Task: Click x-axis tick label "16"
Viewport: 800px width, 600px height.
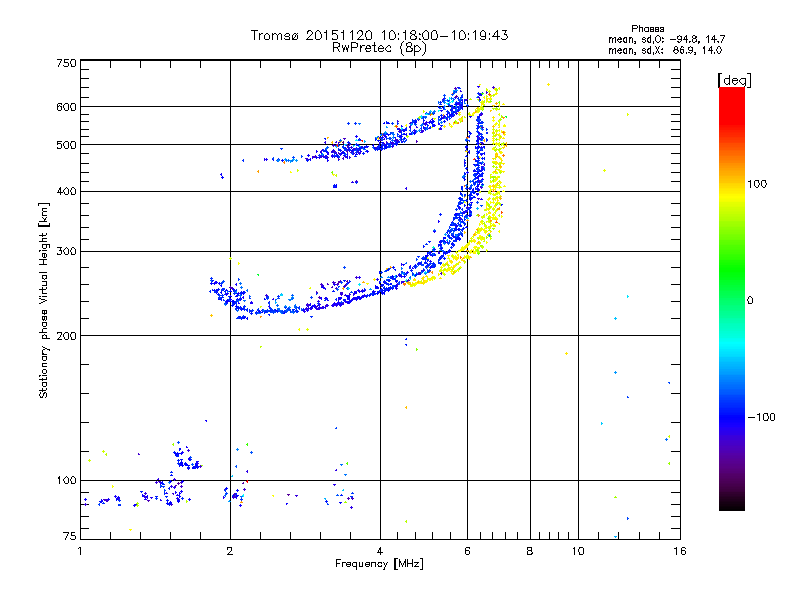Action: pos(680,551)
